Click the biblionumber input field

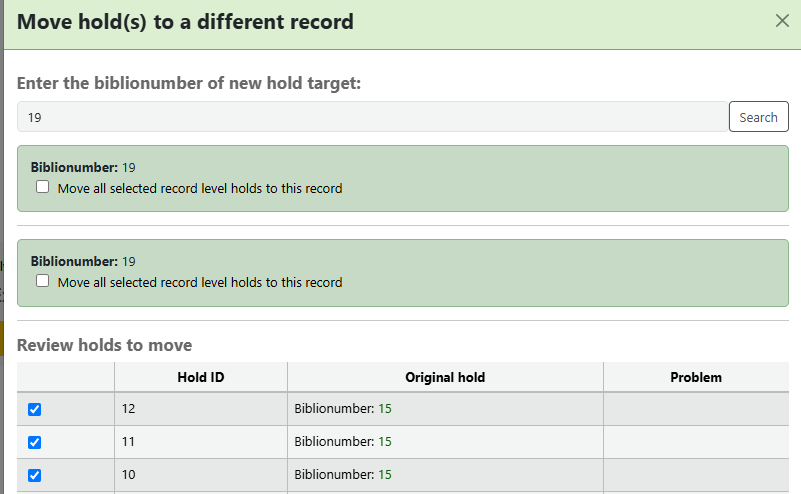coord(372,117)
